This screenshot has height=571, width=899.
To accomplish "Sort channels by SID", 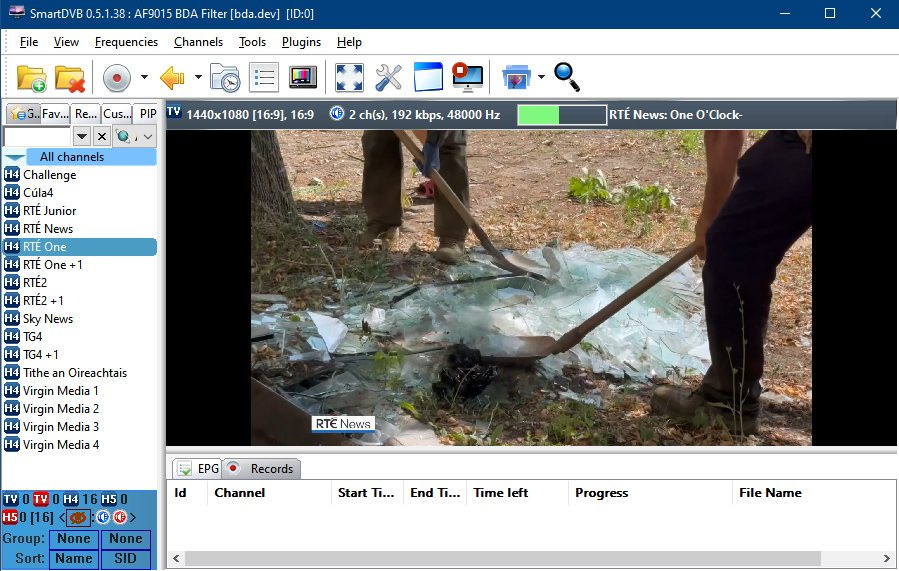I will (x=126, y=559).
